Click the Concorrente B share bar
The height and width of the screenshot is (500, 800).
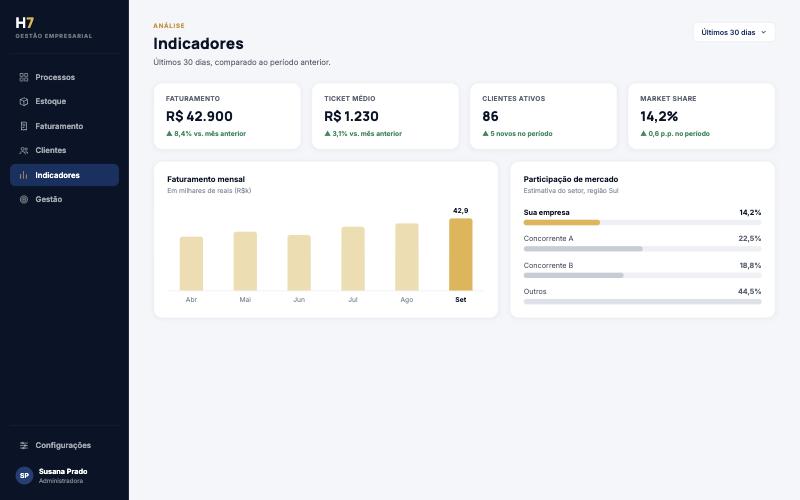coord(642,276)
